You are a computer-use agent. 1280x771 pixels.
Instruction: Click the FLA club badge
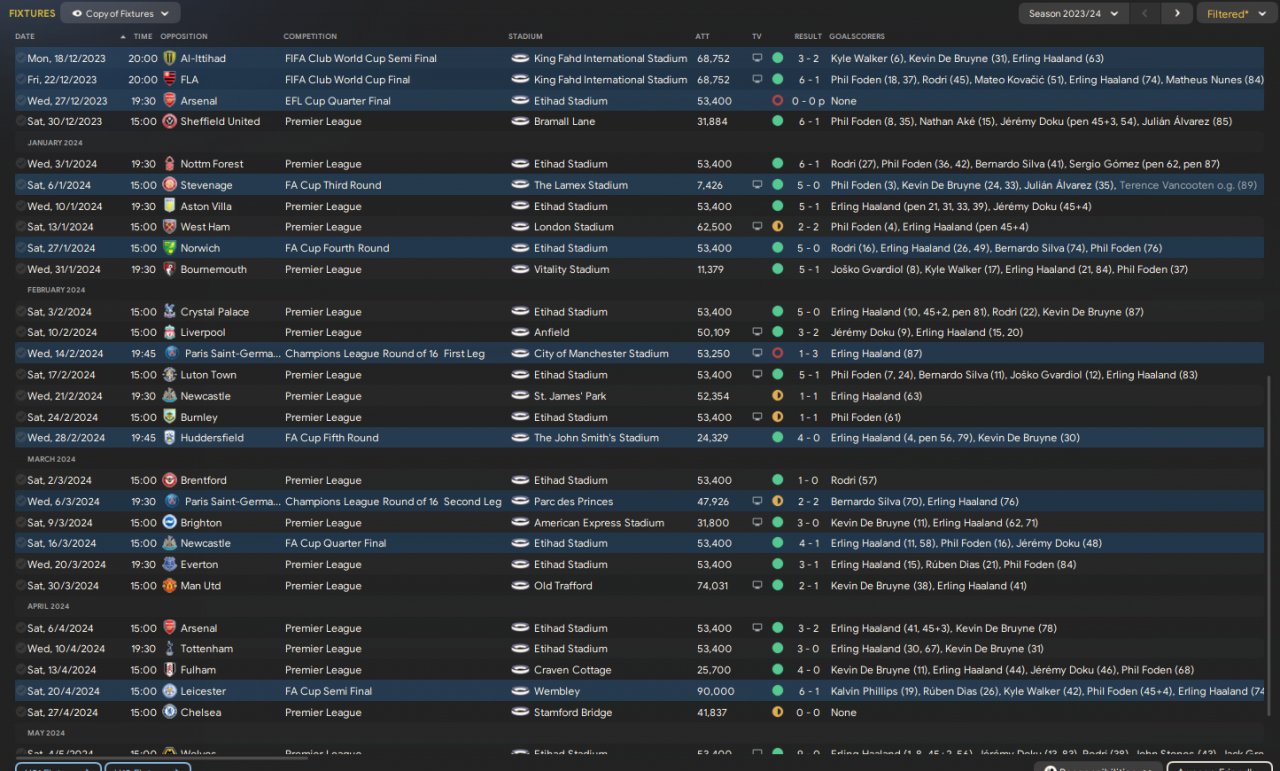(169, 79)
